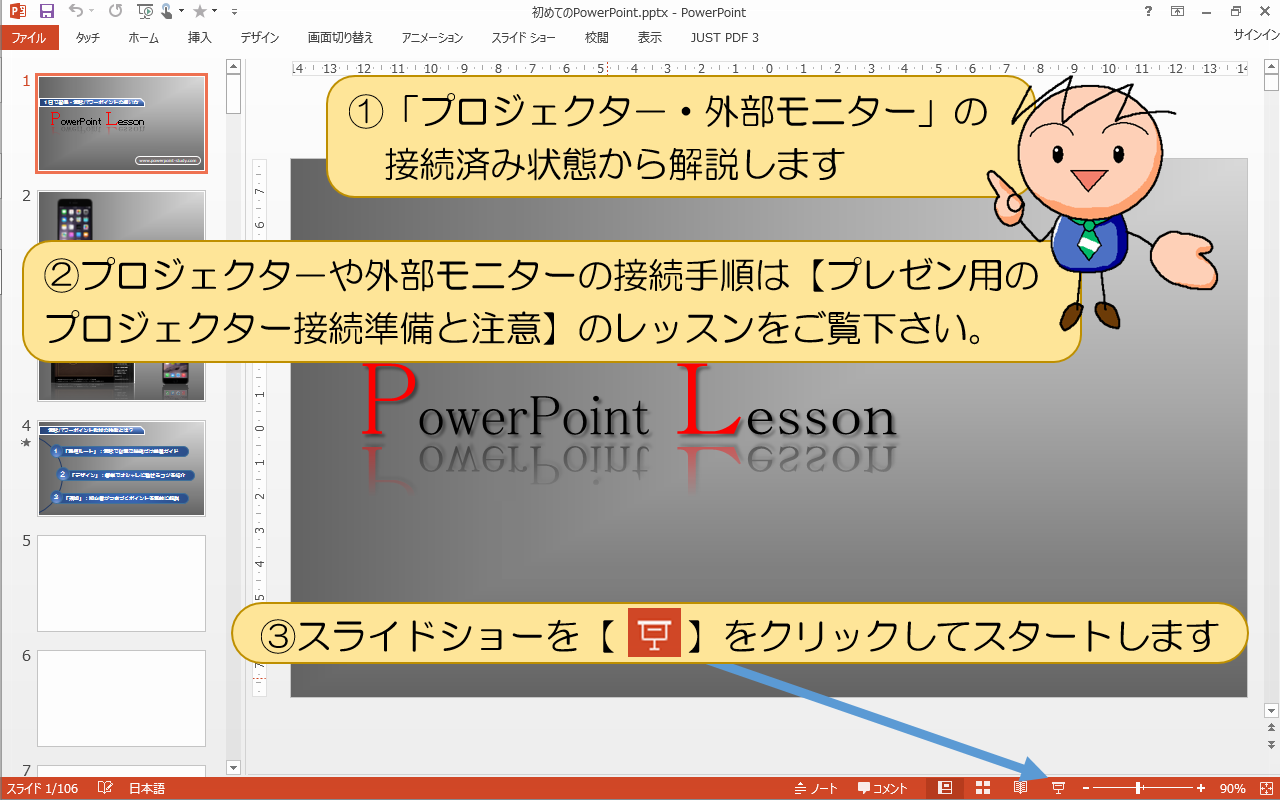Click the Save icon in quick access toolbar
The height and width of the screenshot is (800, 1280).
[x=46, y=12]
